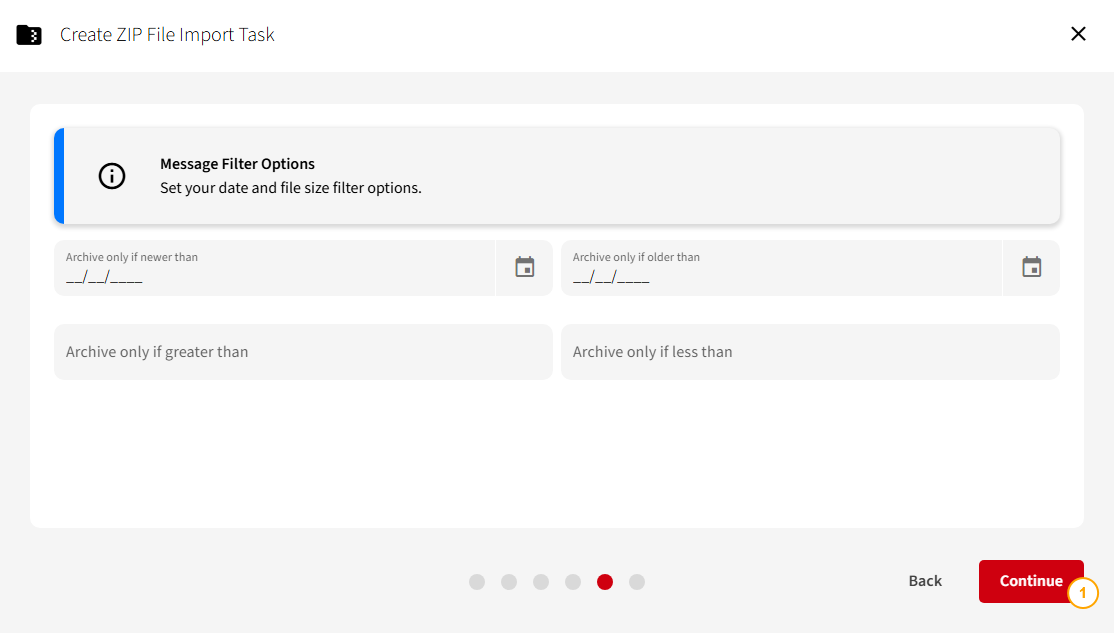This screenshot has width=1114, height=633.
Task: Click the numbered badge near Continue
Action: [x=1083, y=593]
